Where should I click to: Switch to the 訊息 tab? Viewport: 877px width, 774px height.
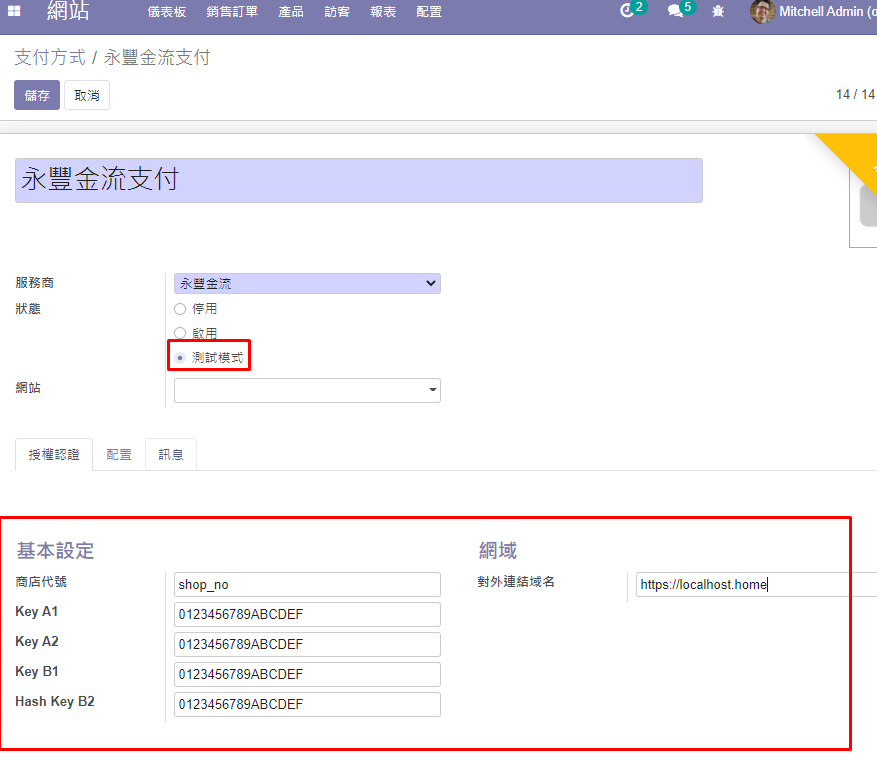171,455
